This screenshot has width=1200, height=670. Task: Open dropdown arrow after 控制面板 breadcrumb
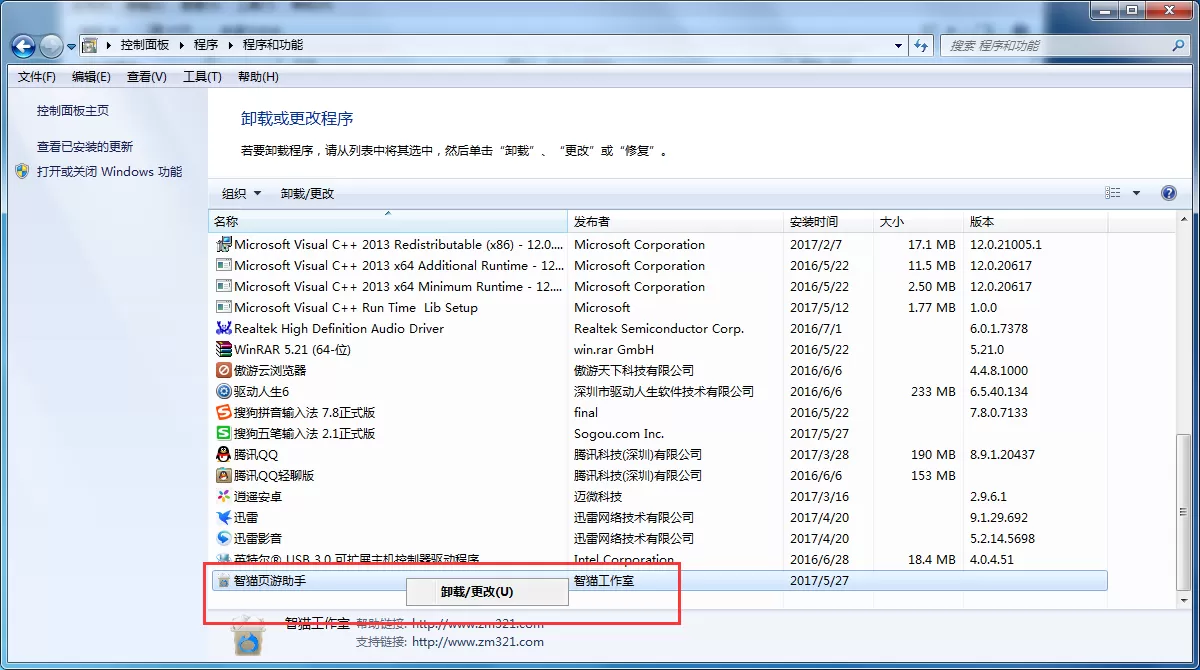(x=180, y=45)
